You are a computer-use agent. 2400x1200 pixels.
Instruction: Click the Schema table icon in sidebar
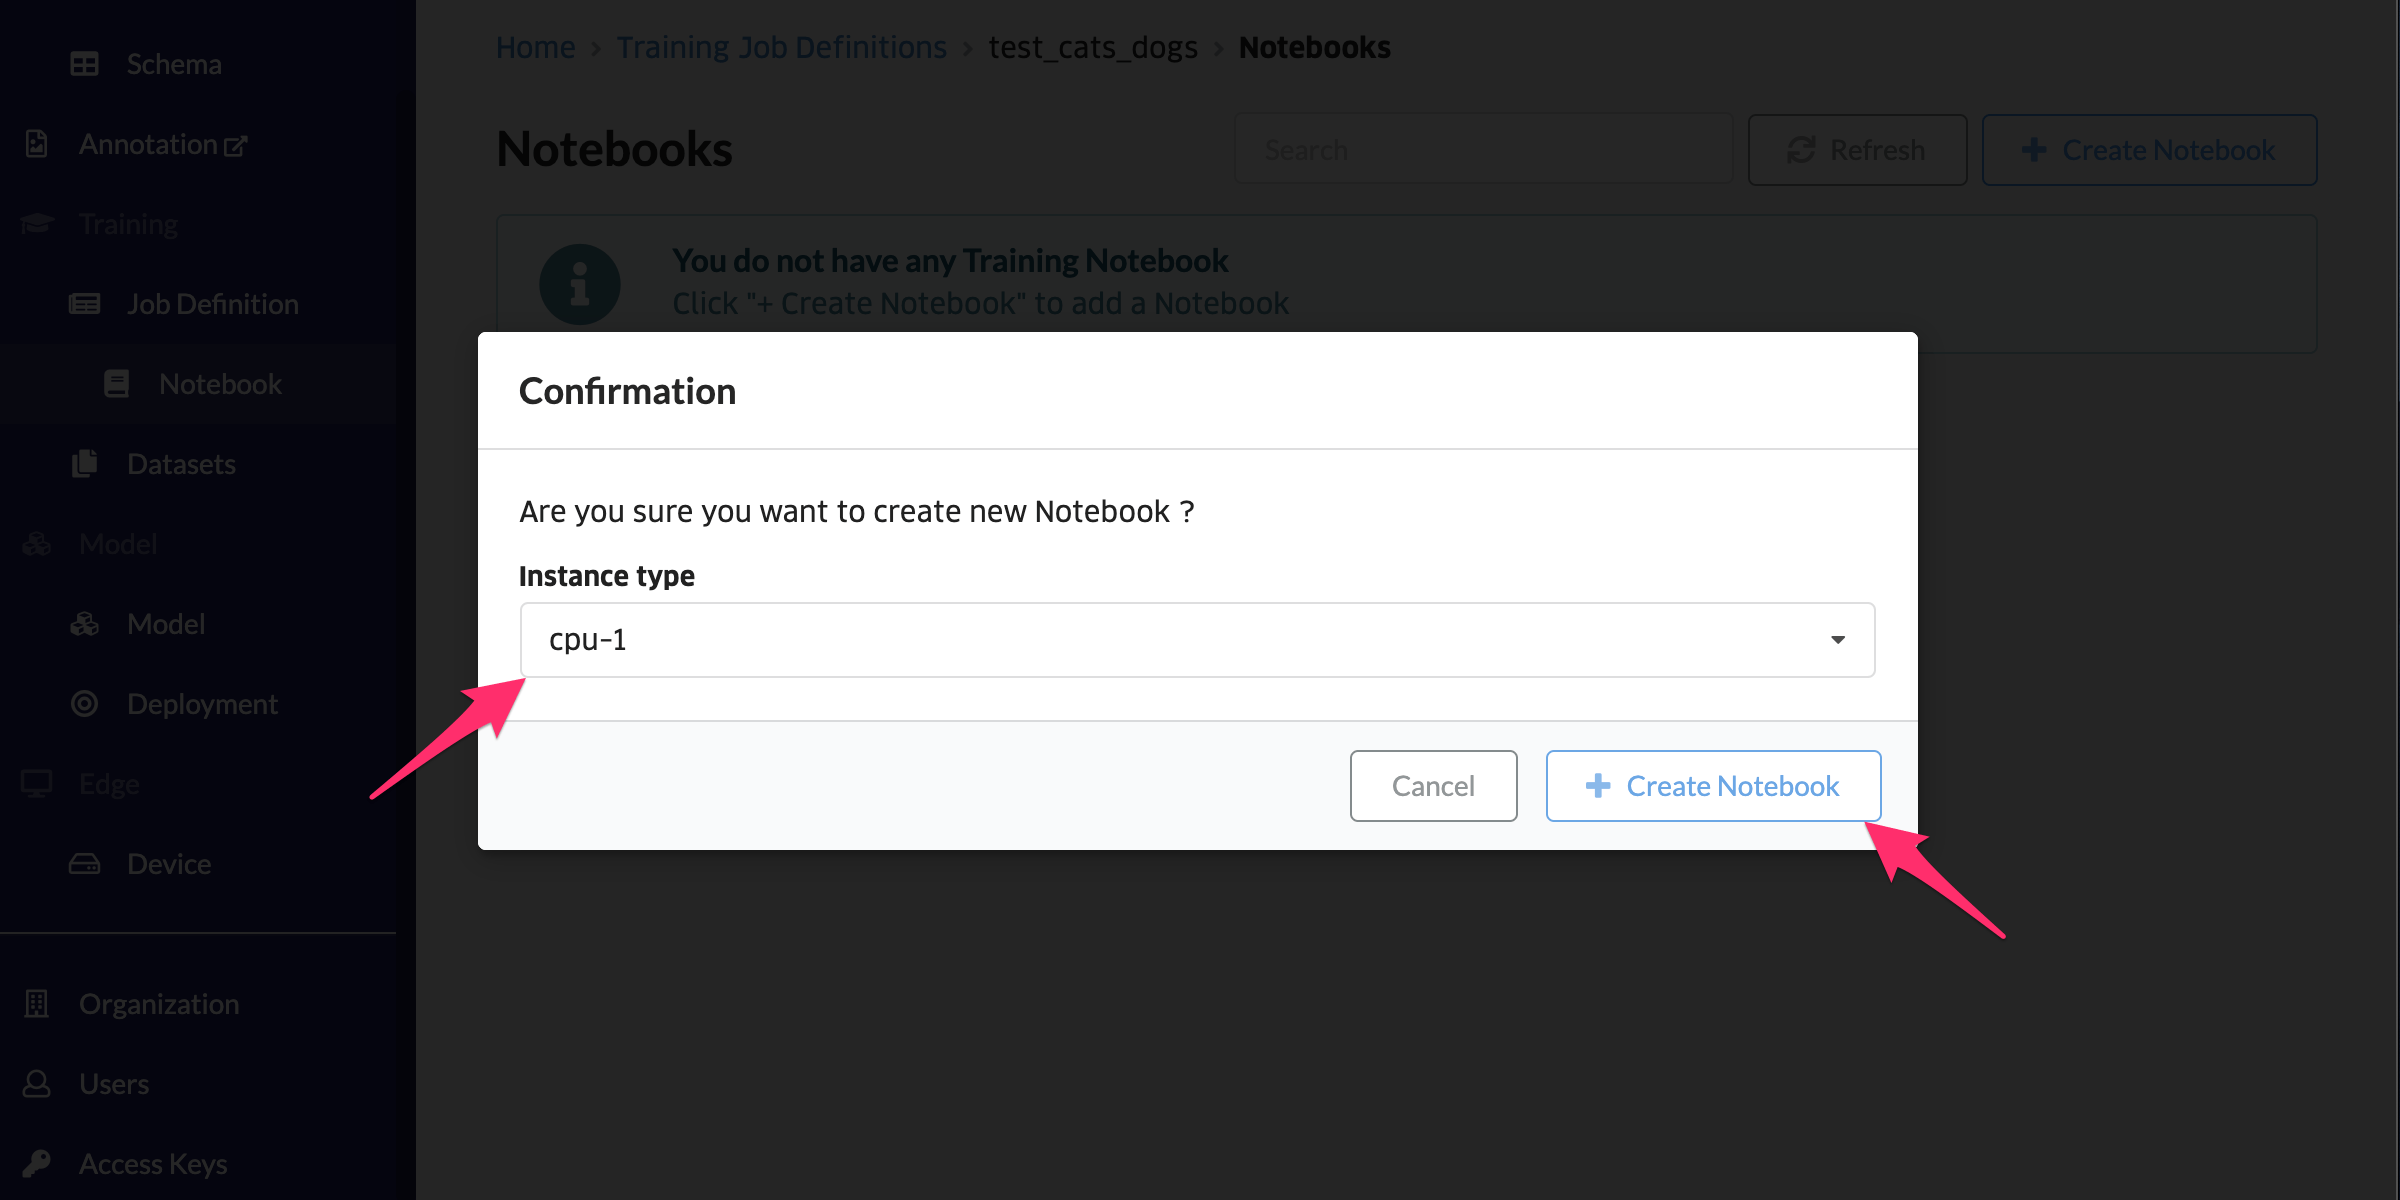pos(84,64)
